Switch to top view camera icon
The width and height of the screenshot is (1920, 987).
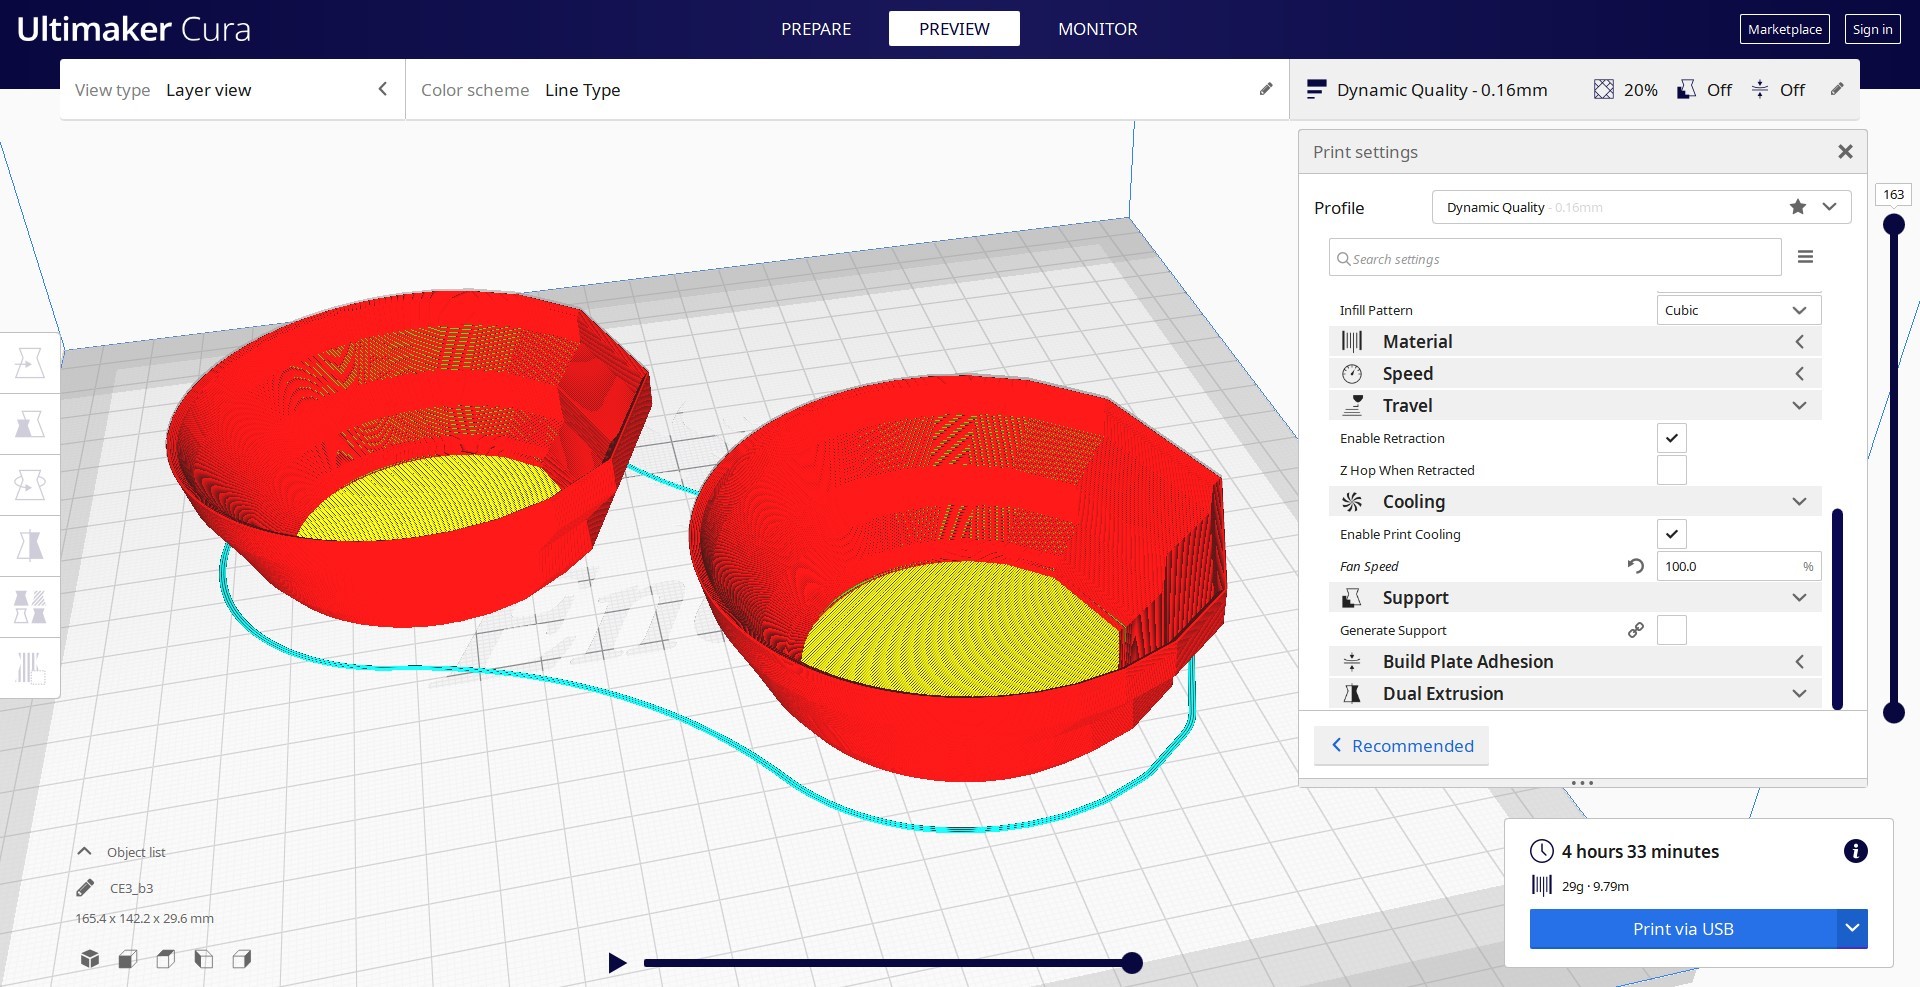pyautogui.click(x=166, y=959)
